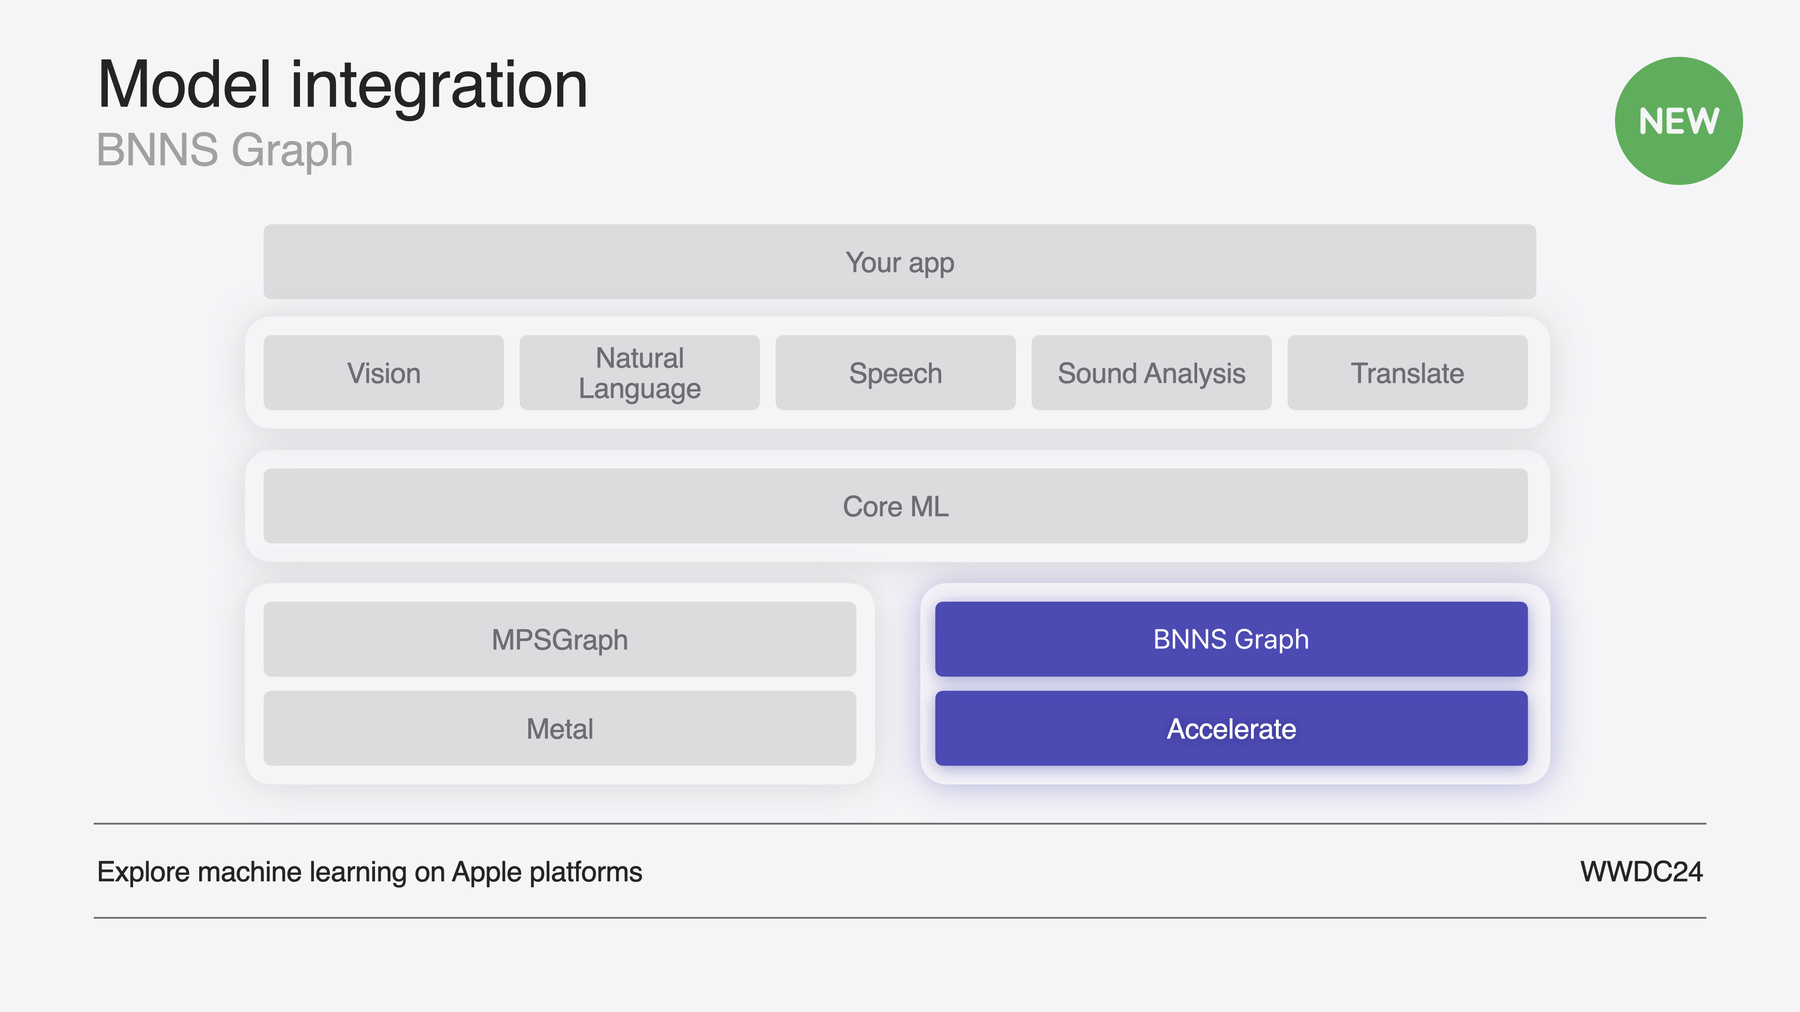This screenshot has width=1800, height=1012.
Task: Click the Speech framework box
Action: point(896,373)
